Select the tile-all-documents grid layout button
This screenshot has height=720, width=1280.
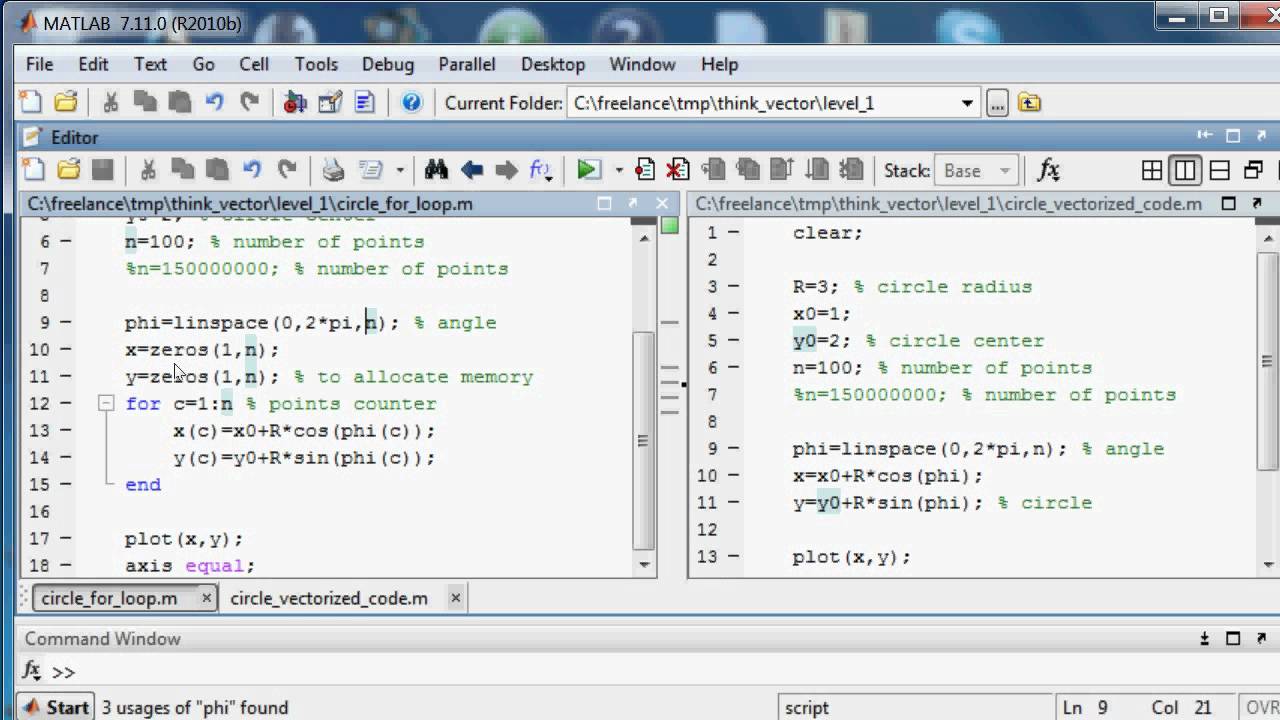click(1152, 170)
